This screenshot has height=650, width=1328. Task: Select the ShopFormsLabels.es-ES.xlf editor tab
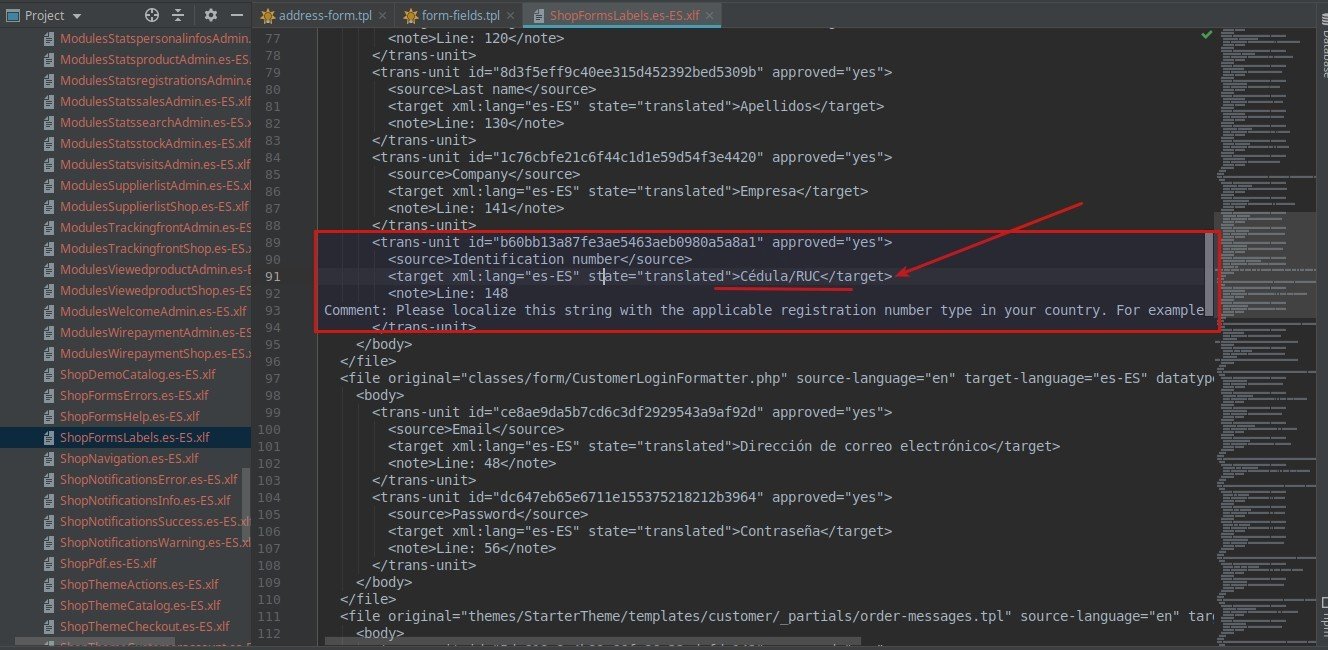(x=623, y=15)
